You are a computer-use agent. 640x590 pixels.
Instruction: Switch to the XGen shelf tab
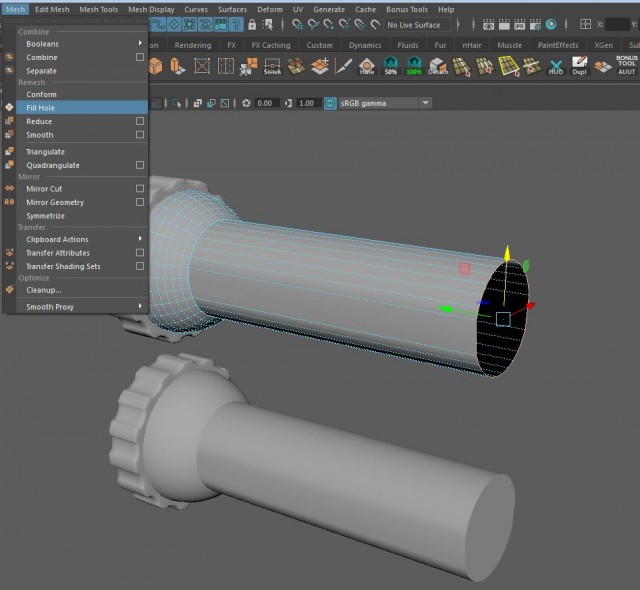[x=603, y=45]
